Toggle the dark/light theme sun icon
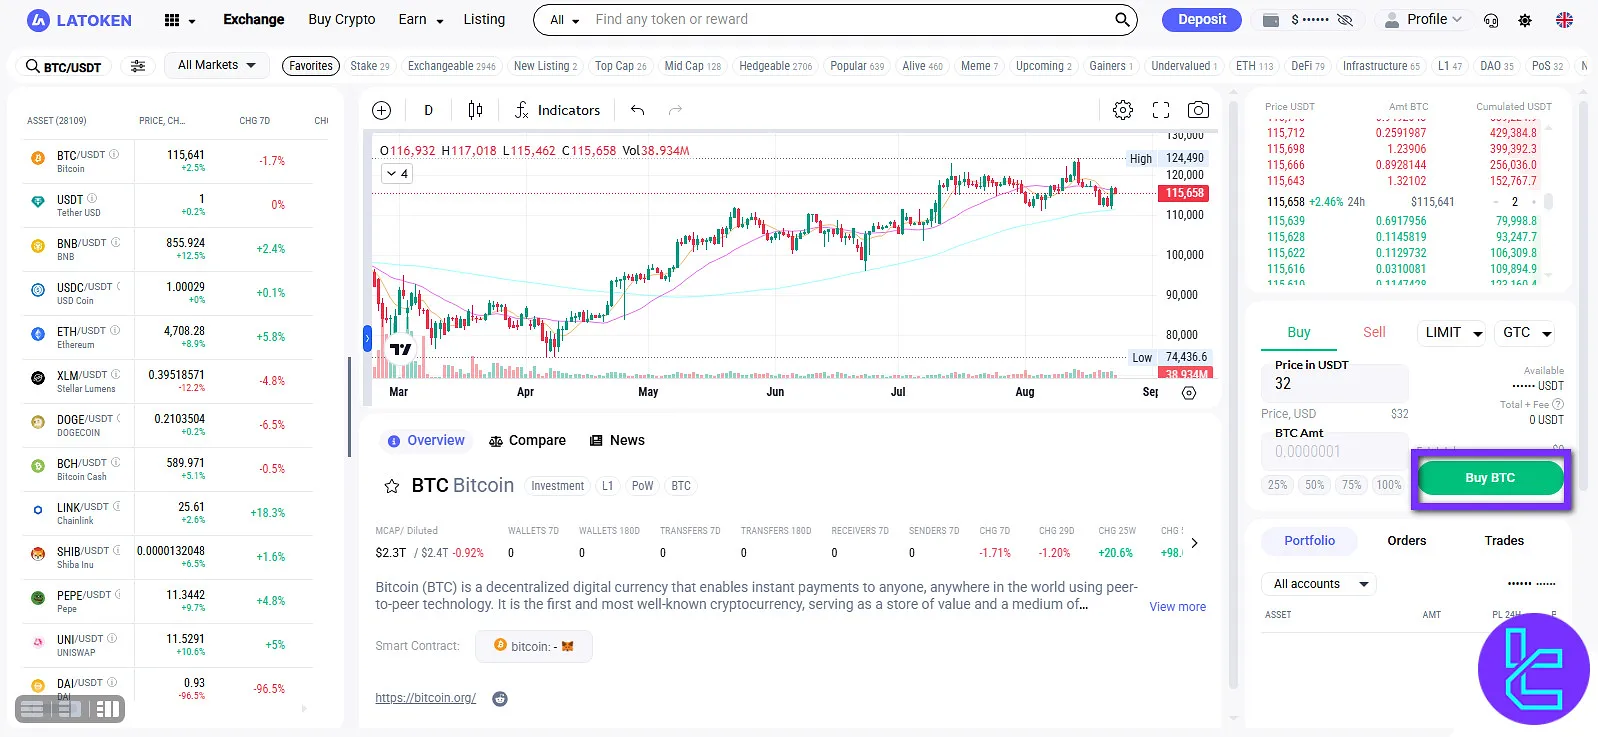The width and height of the screenshot is (1598, 737). (x=1525, y=20)
